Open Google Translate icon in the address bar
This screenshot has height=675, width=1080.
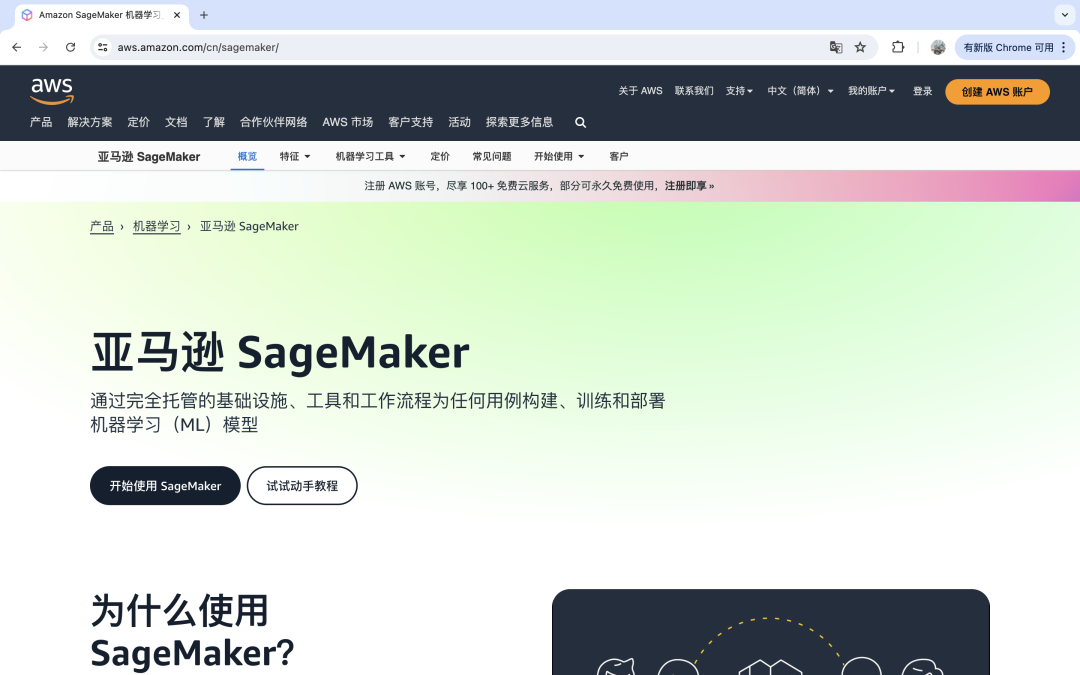click(x=834, y=47)
